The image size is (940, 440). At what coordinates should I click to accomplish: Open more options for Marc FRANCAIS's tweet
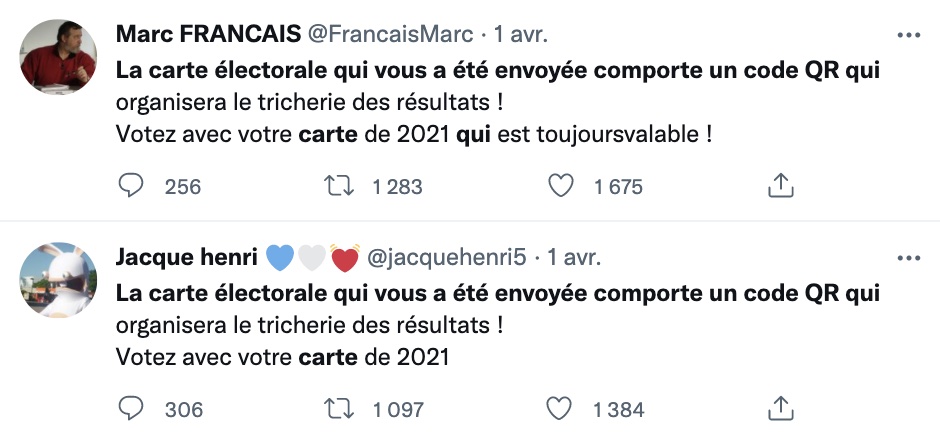pos(908,35)
